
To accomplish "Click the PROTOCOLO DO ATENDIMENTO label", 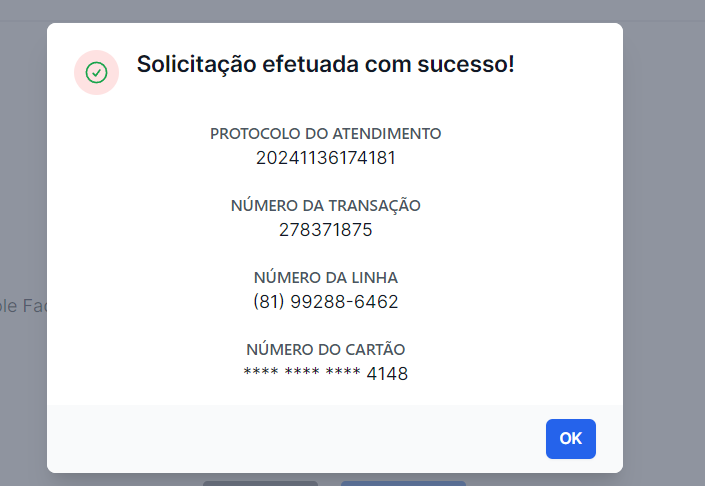I will [326, 134].
